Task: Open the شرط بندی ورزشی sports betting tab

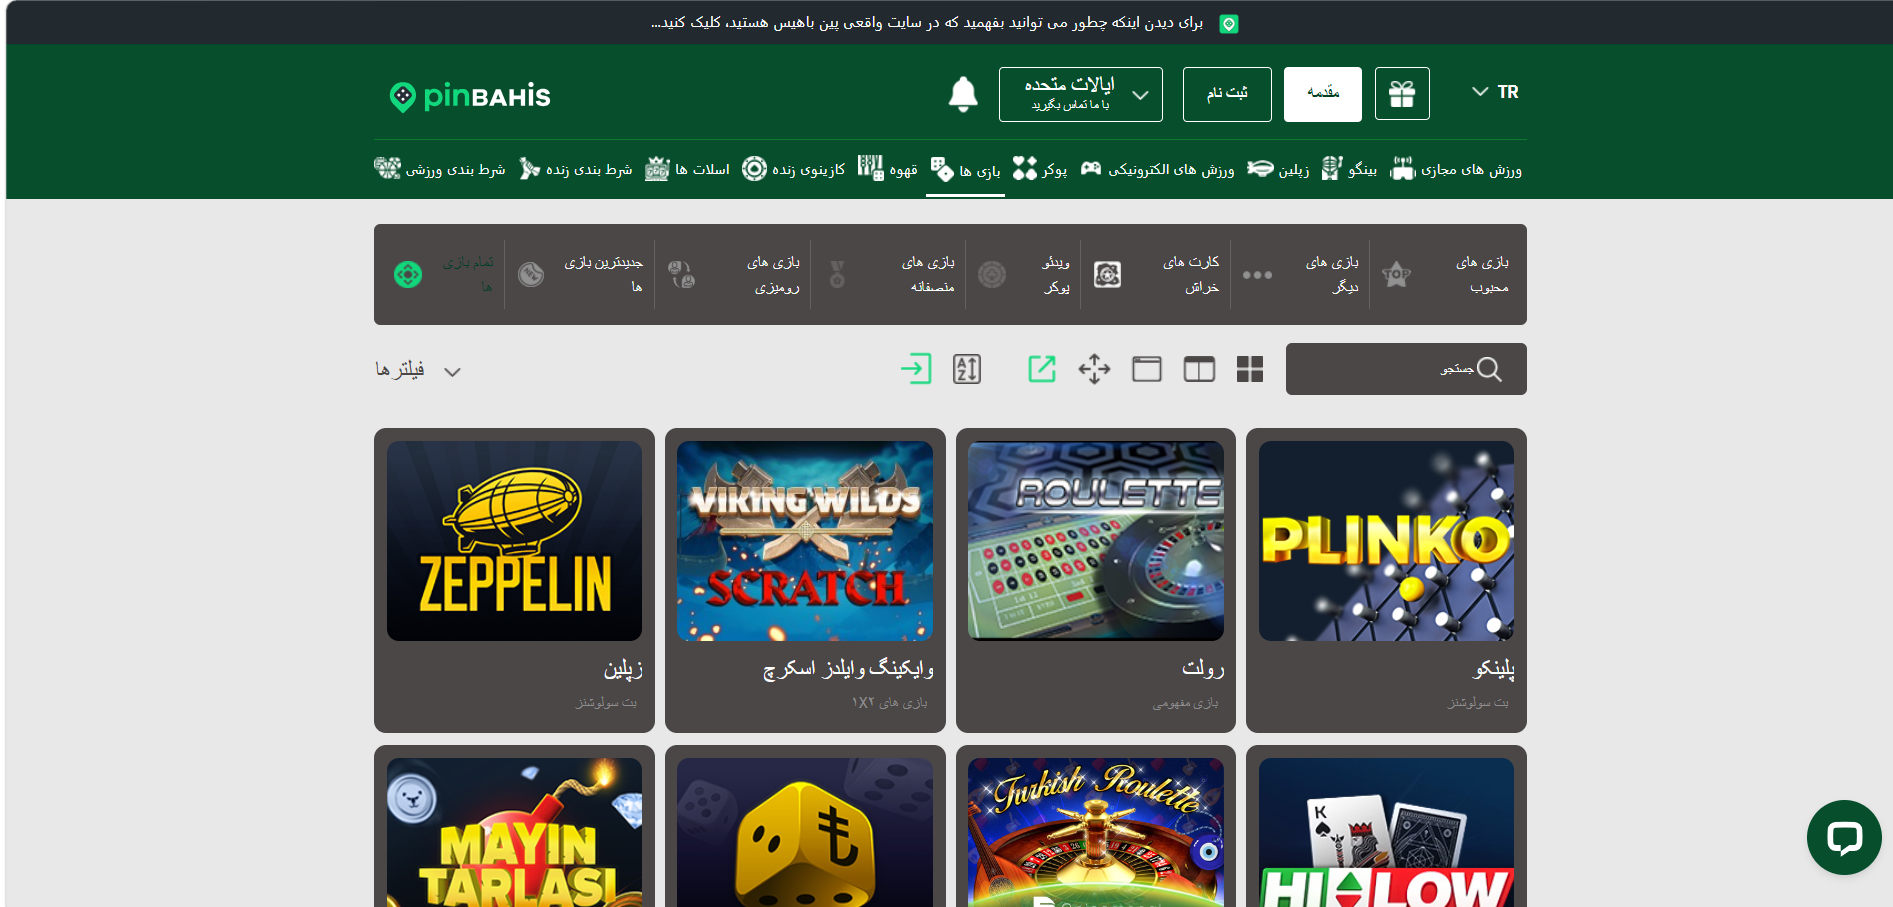Action: click(x=440, y=170)
